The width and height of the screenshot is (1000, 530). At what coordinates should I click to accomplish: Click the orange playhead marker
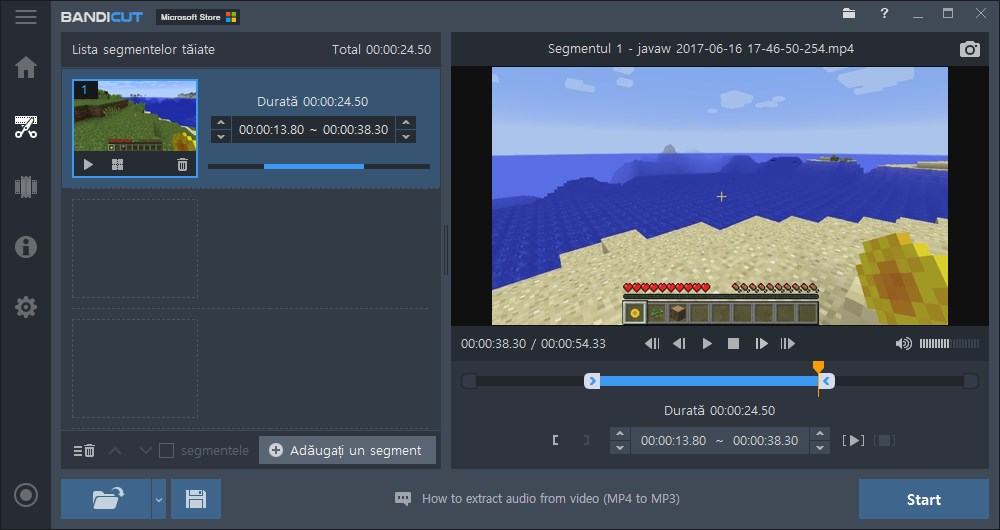[818, 367]
